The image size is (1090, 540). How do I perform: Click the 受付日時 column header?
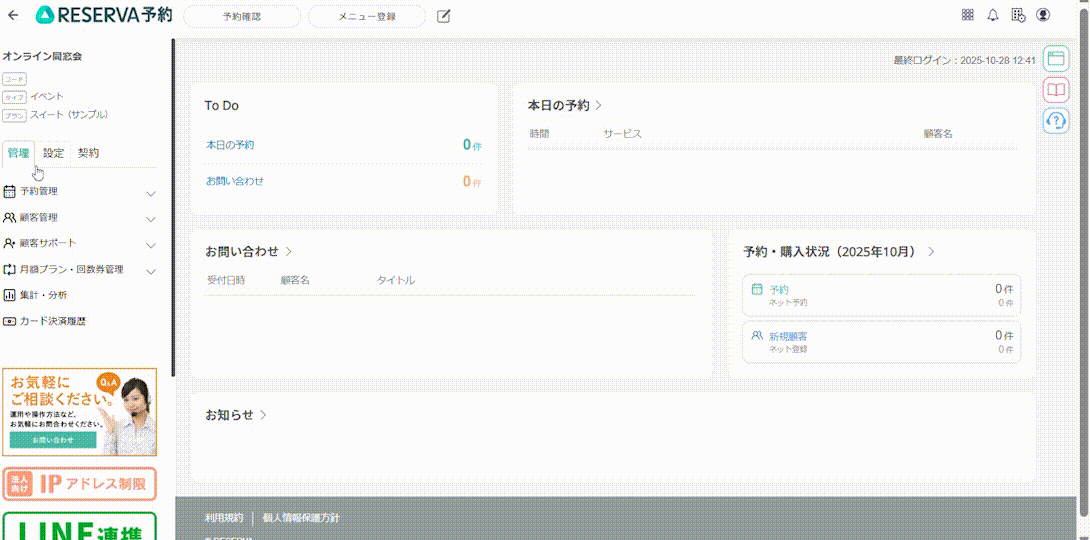tap(226, 281)
